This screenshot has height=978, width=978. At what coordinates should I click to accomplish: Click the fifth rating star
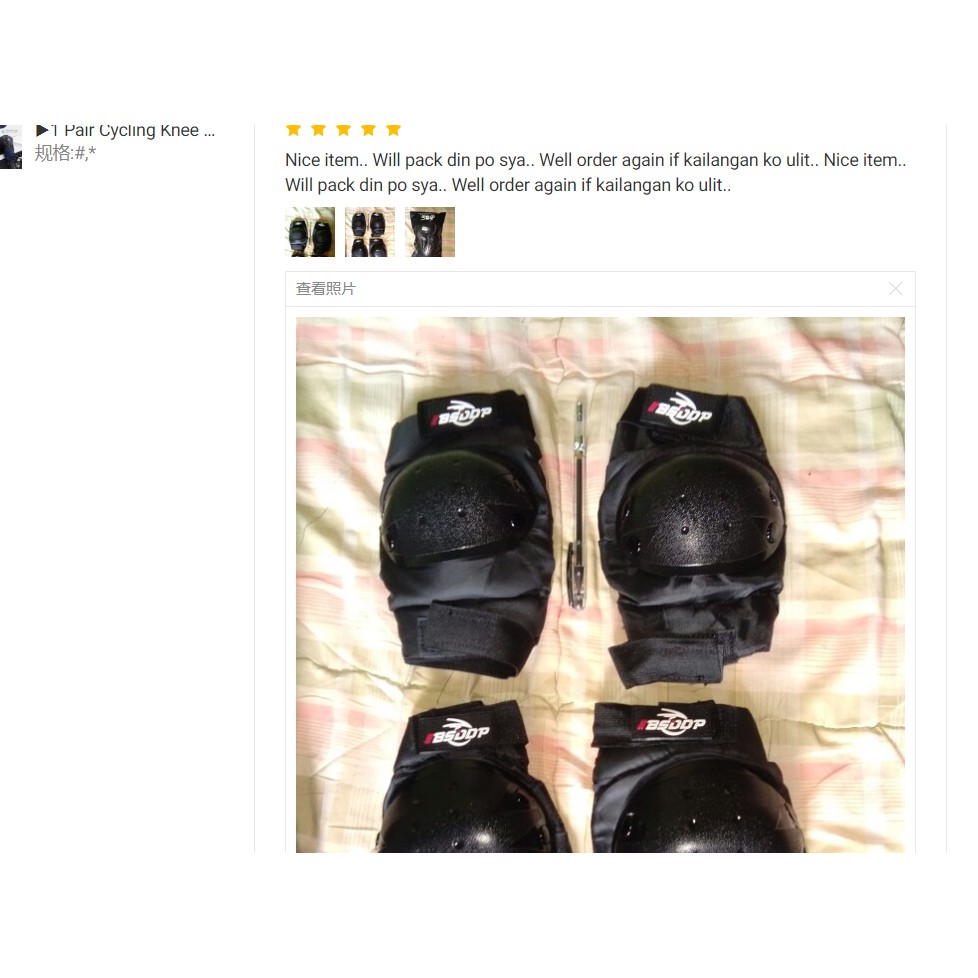click(x=393, y=130)
